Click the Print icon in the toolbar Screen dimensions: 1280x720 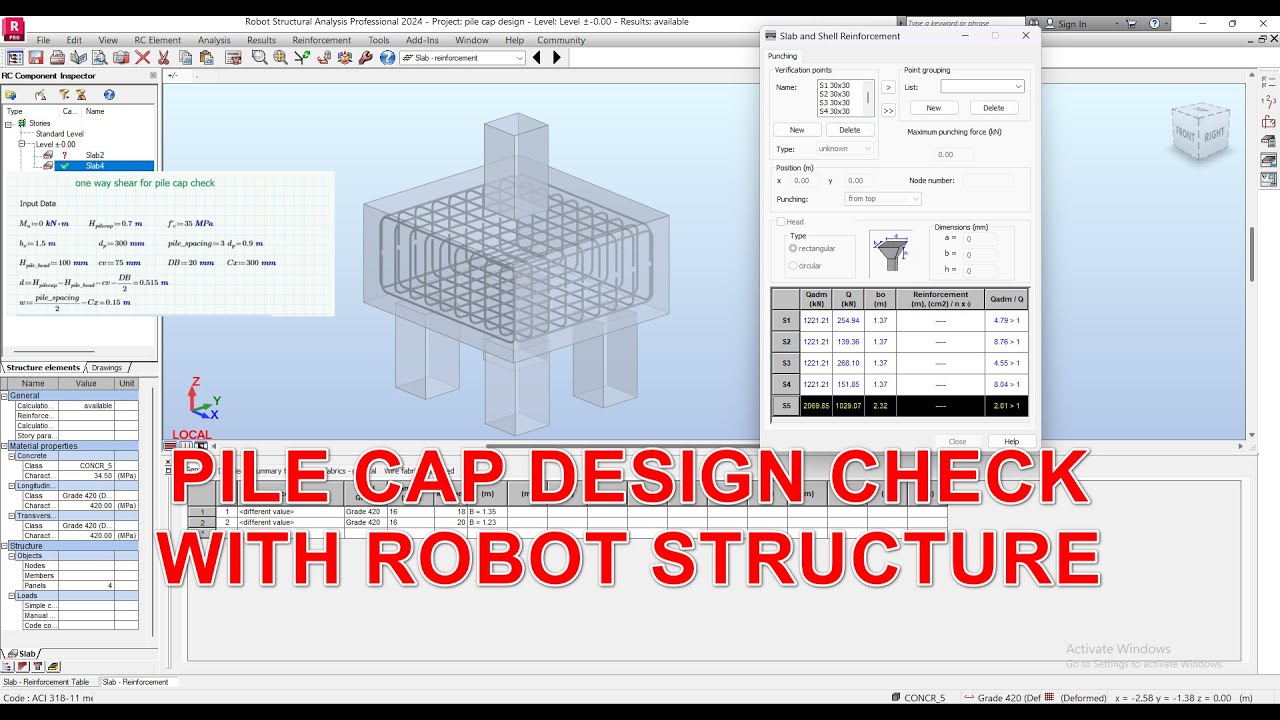click(x=57, y=58)
